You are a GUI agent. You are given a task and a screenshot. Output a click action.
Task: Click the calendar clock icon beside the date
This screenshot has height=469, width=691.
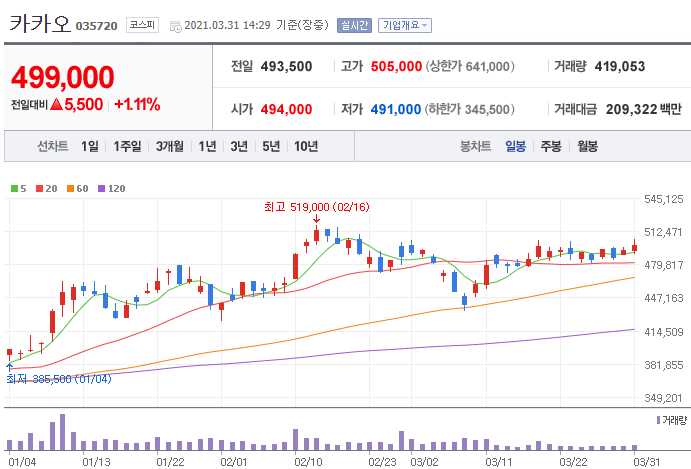point(175,26)
